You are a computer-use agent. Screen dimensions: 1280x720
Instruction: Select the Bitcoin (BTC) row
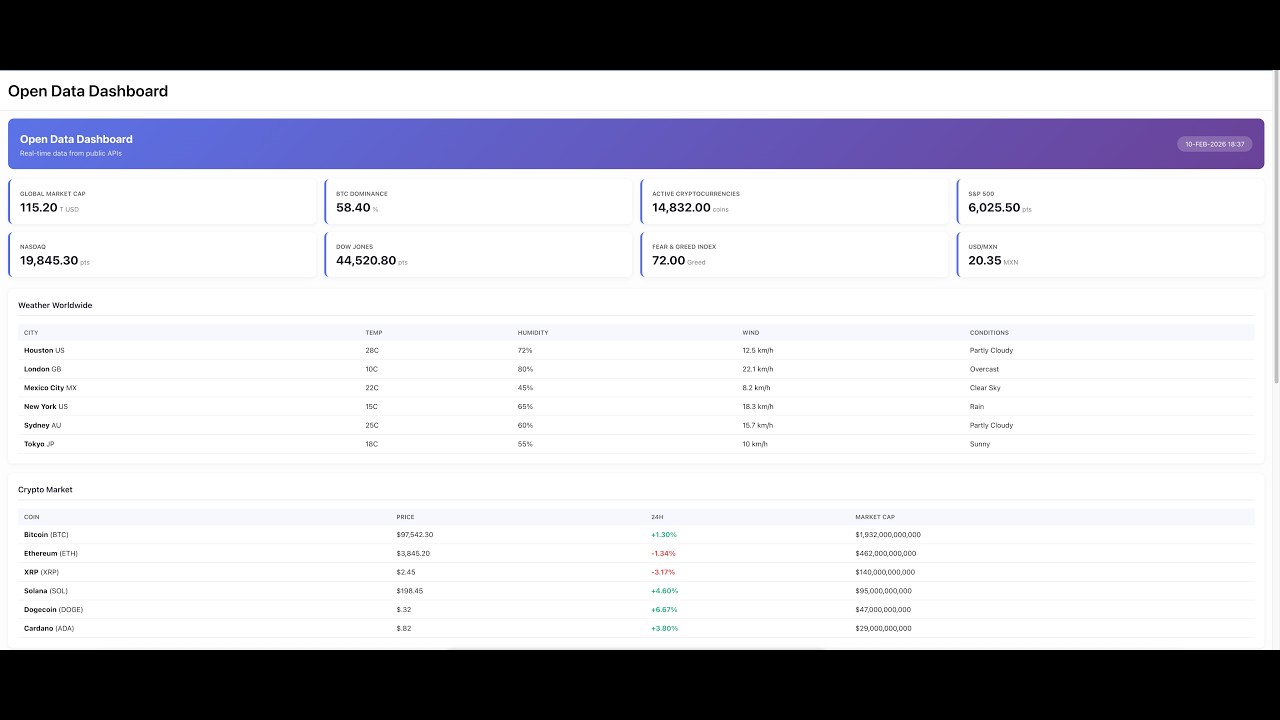636,535
